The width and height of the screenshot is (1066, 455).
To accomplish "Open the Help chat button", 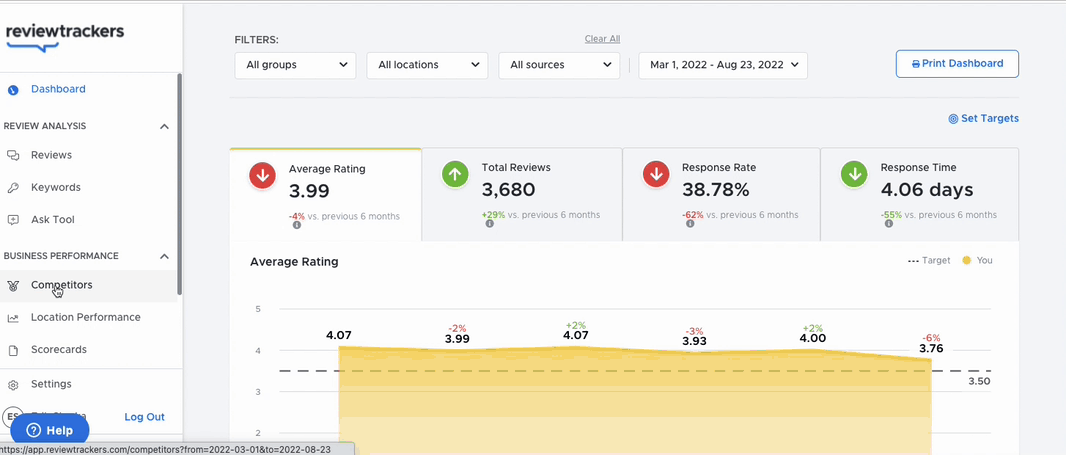I will [50, 431].
